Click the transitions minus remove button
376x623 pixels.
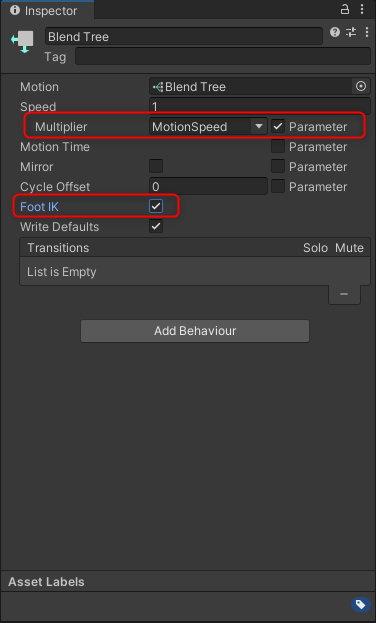(344, 294)
